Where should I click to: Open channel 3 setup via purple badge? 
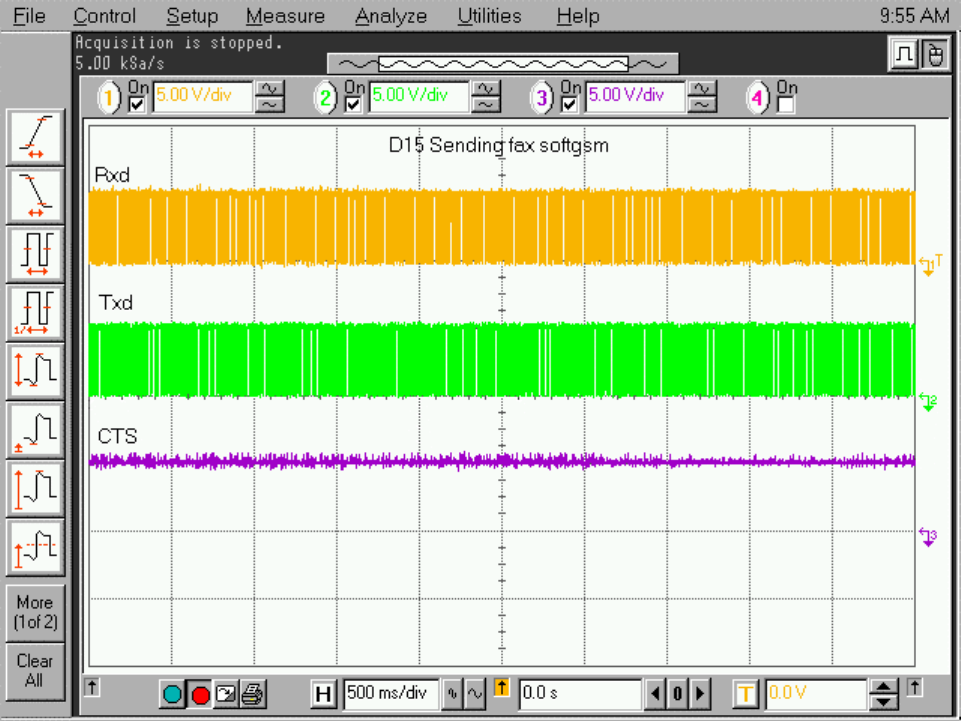tap(542, 98)
